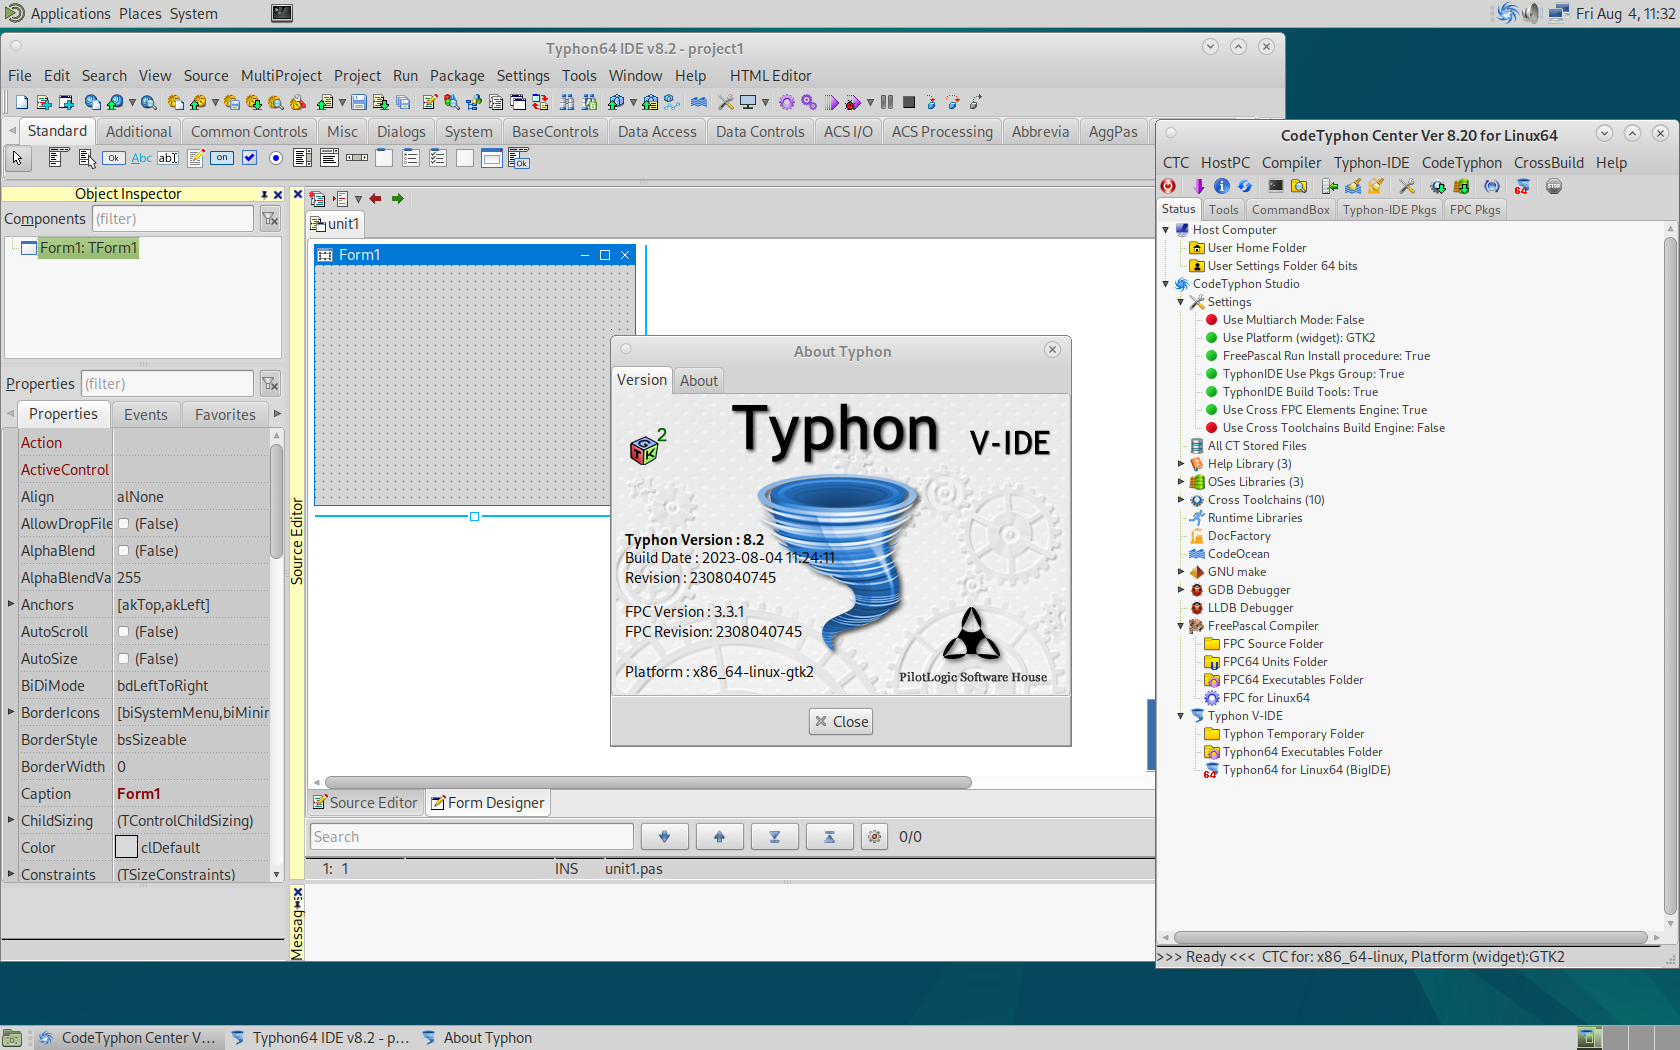
Task: Click the wrench settings icon in CodeTyphon Center
Action: click(1407, 186)
